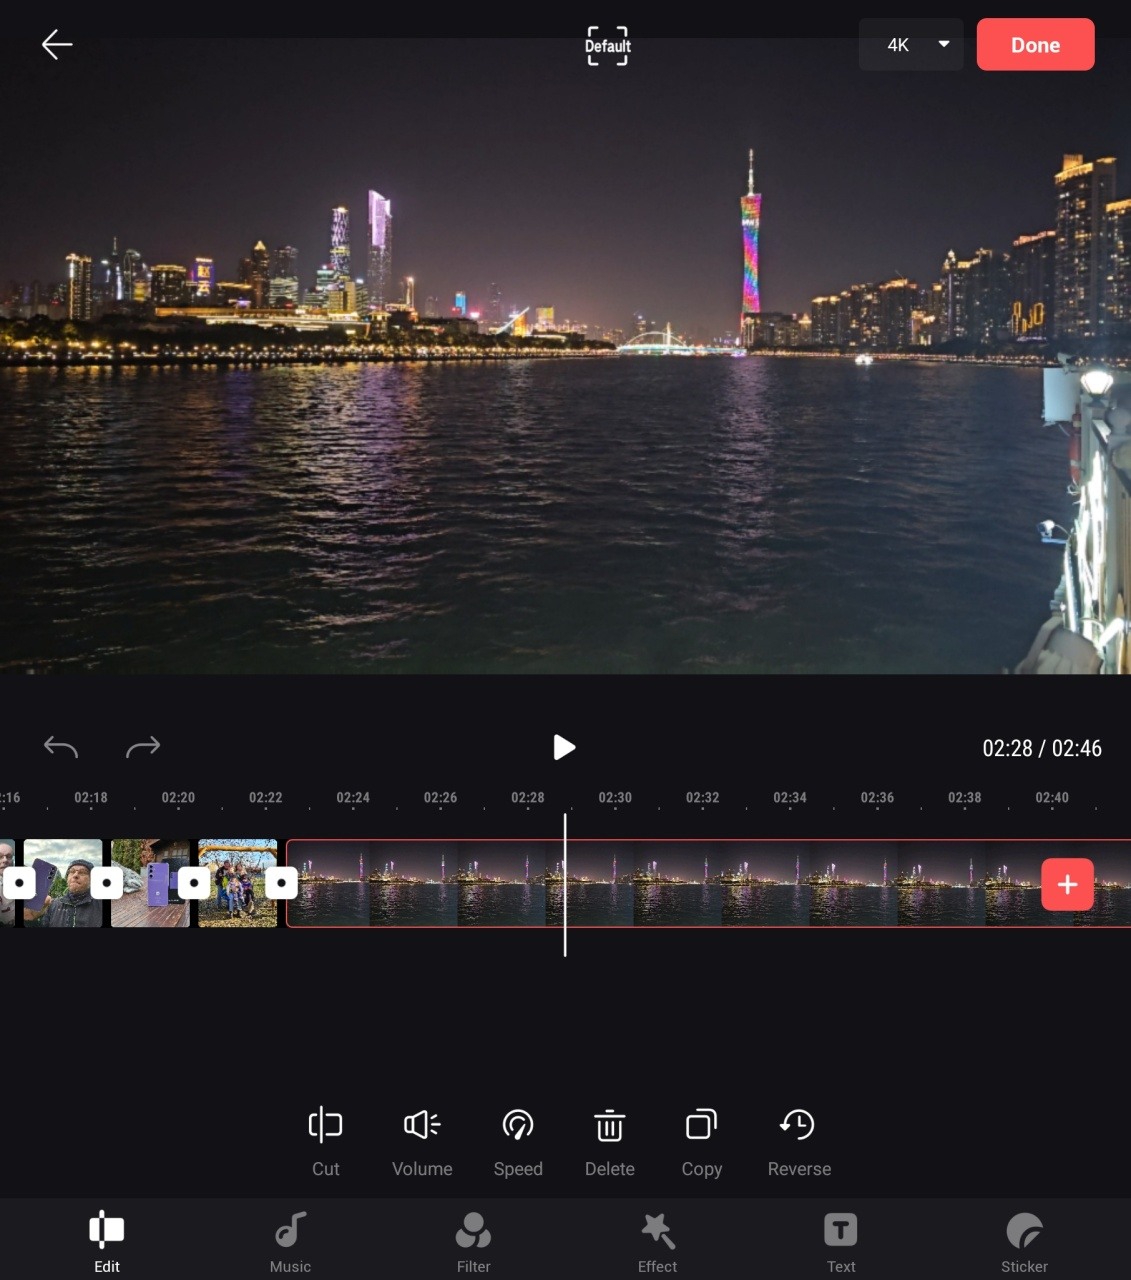Go back with the arrow icon
The image size is (1131, 1280).
[57, 44]
